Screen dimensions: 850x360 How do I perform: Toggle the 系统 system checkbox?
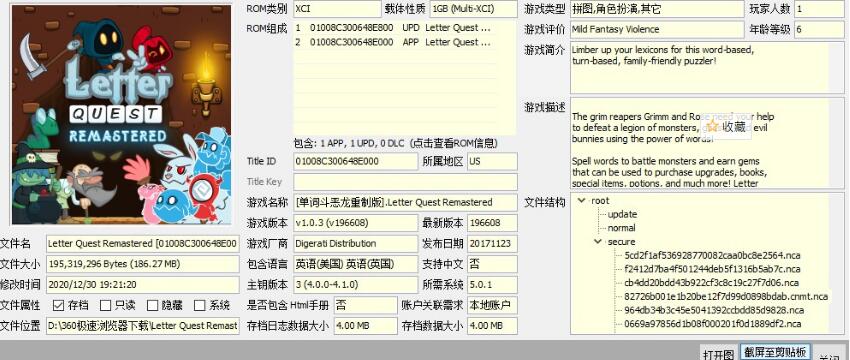point(199,305)
